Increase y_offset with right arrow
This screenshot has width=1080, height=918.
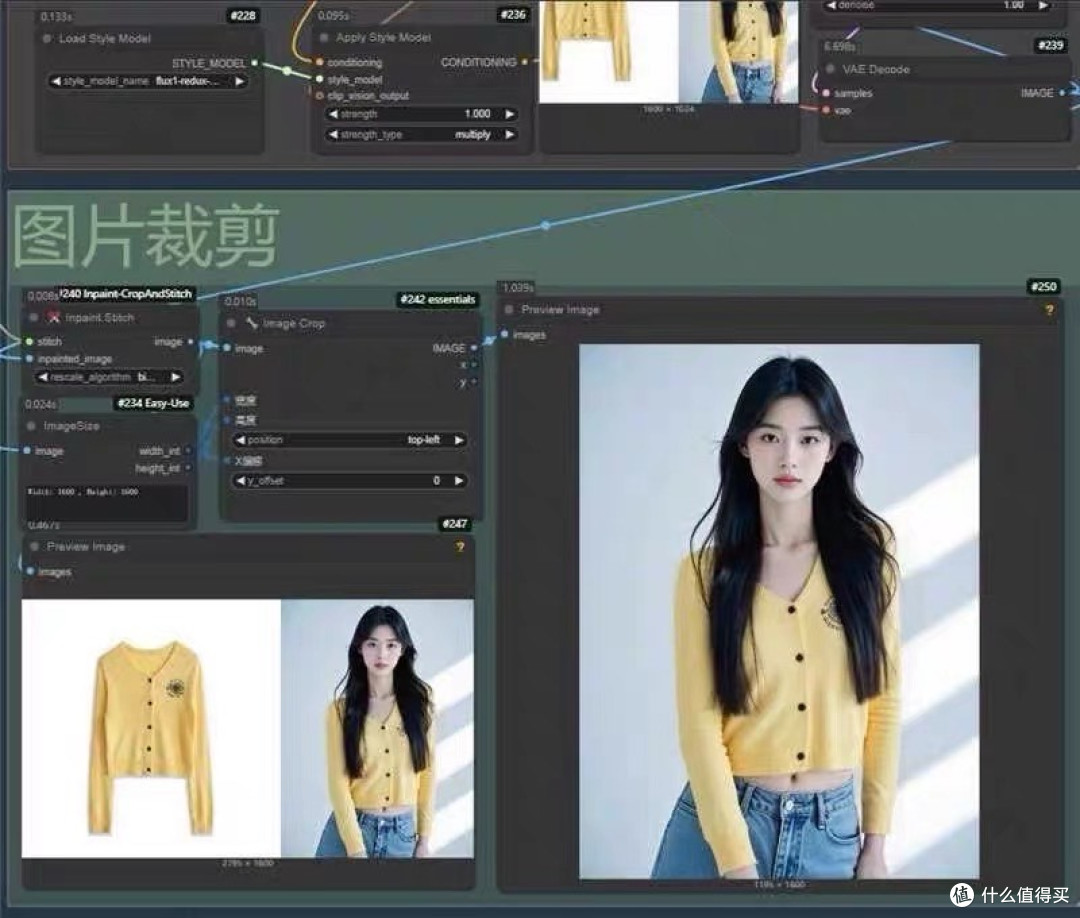[459, 480]
